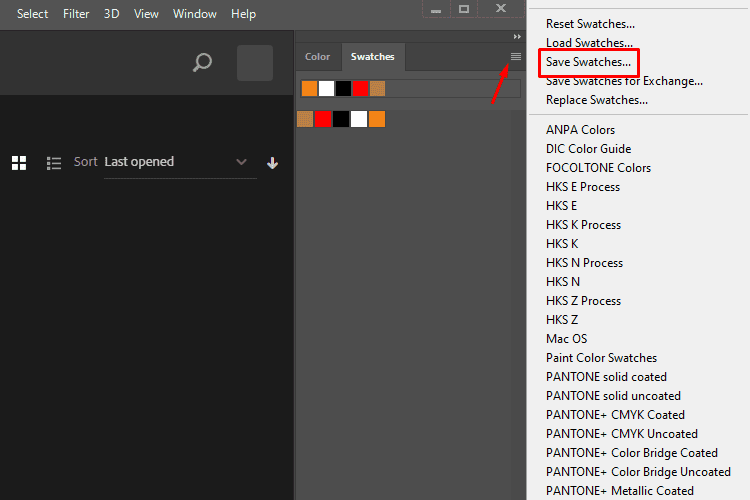
Task: Select Save Swatches for Exchange...
Action: [624, 81]
